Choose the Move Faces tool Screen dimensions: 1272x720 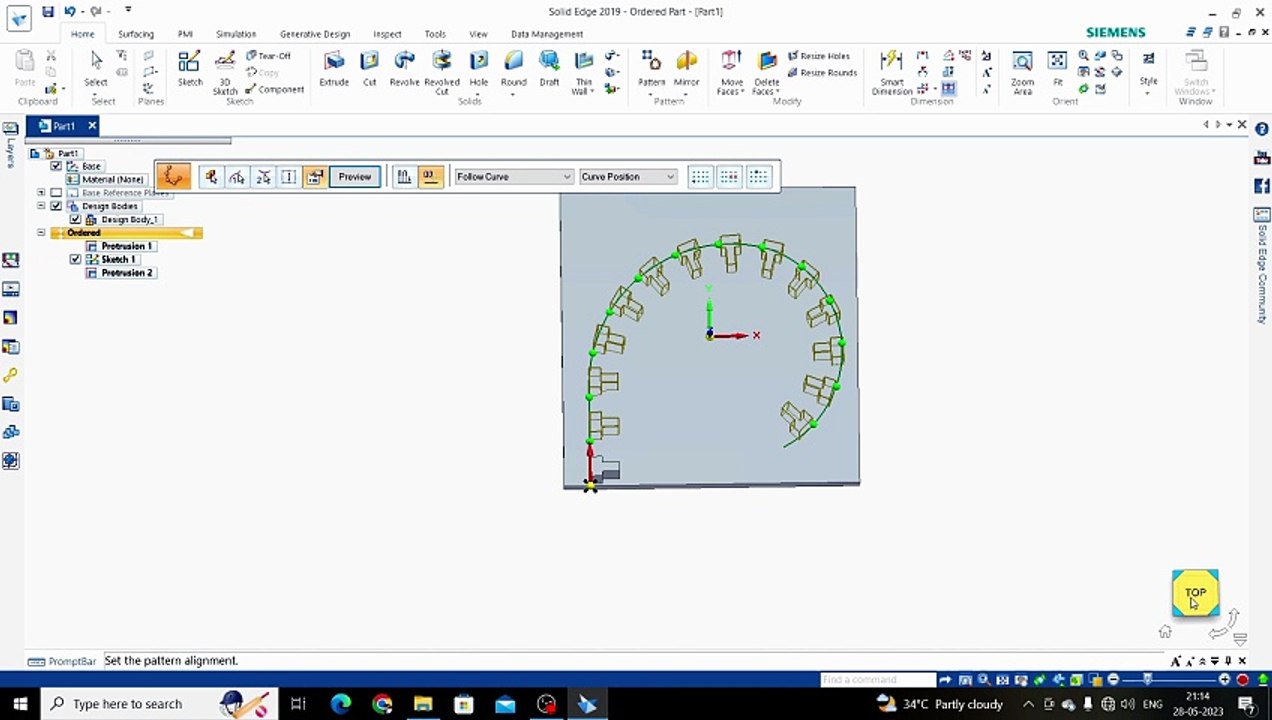point(731,72)
